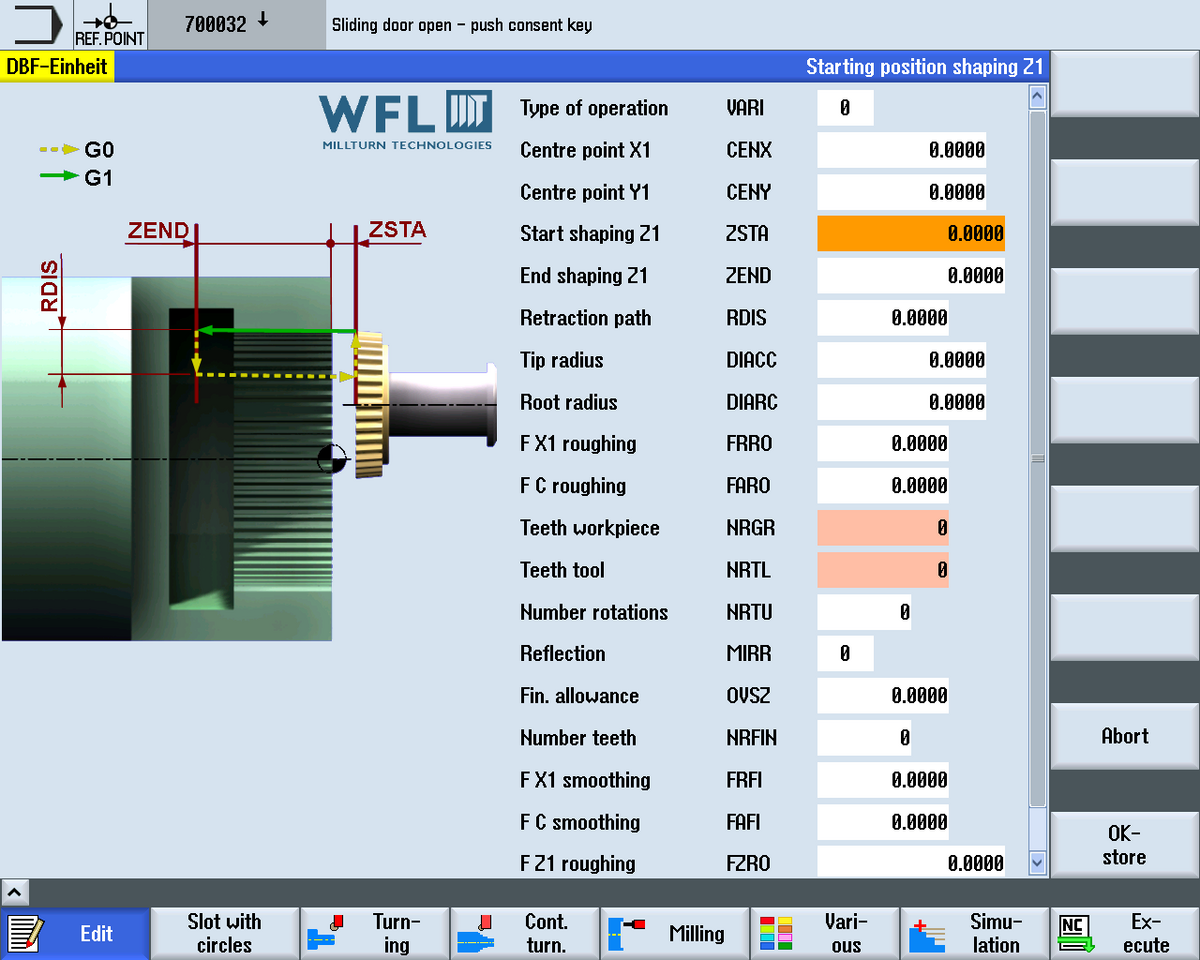1200x960 pixels.
Task: Toggle the MIRR reflection setting
Action: pos(845,654)
